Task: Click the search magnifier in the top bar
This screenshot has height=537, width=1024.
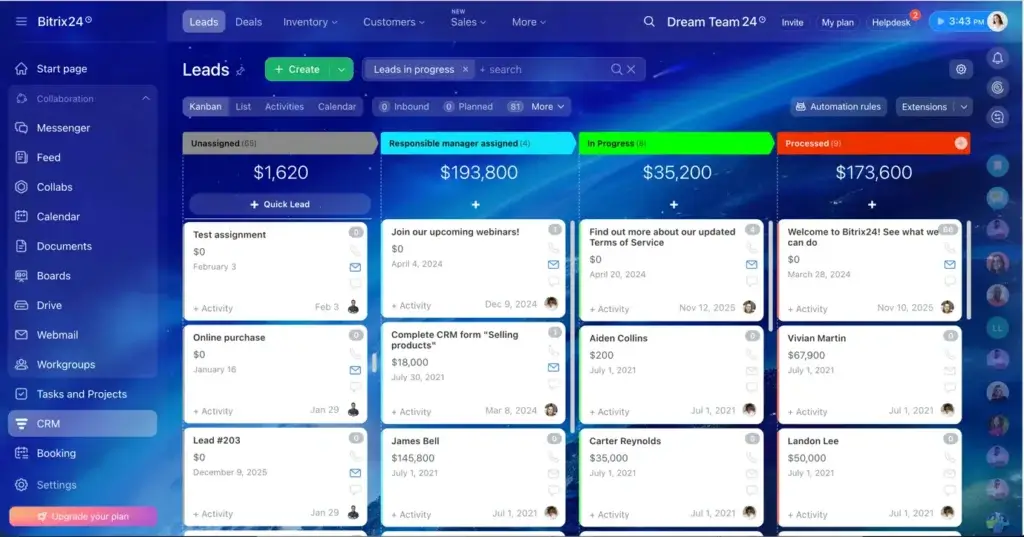Action: [648, 22]
